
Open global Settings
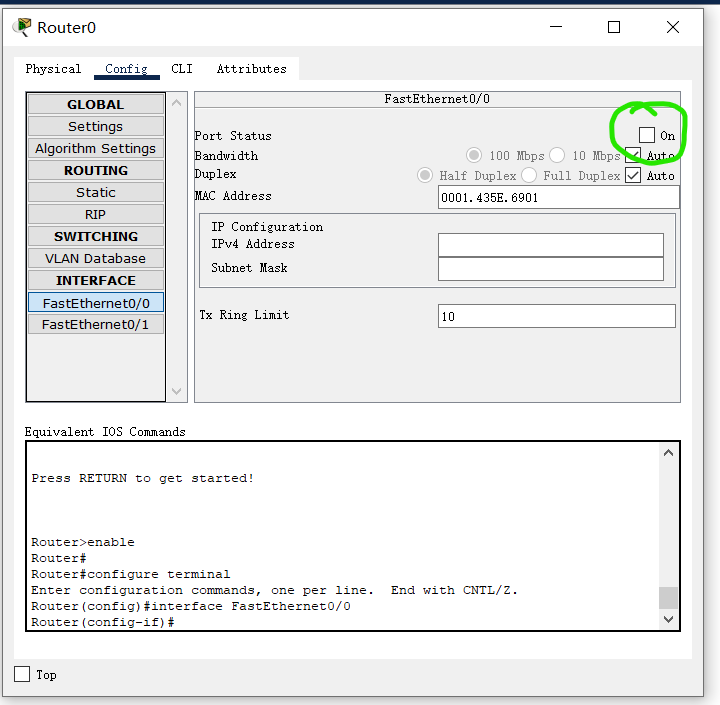(x=96, y=126)
